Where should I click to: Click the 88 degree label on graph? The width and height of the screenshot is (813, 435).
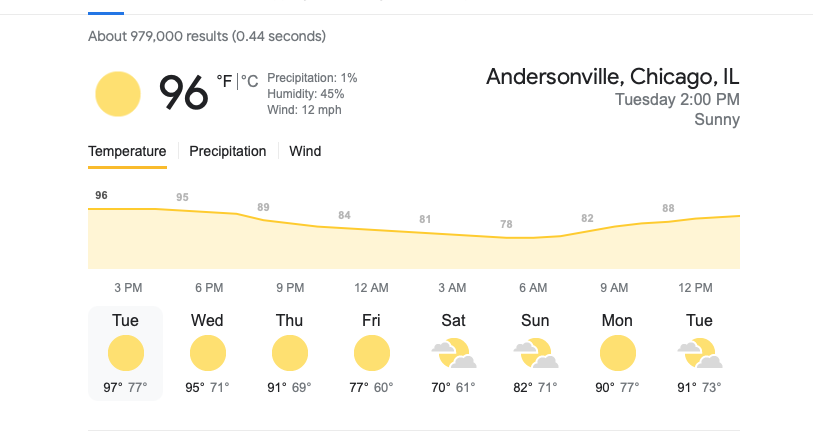[x=668, y=208]
